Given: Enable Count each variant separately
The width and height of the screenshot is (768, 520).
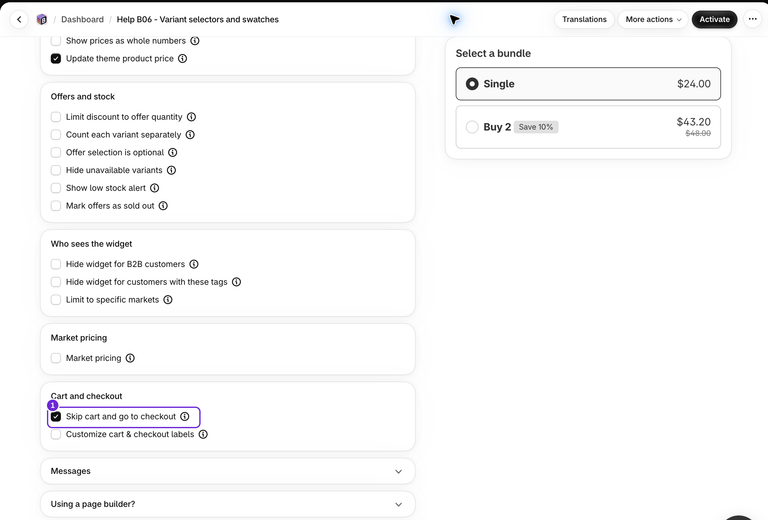Looking at the screenshot, I should pos(56,135).
